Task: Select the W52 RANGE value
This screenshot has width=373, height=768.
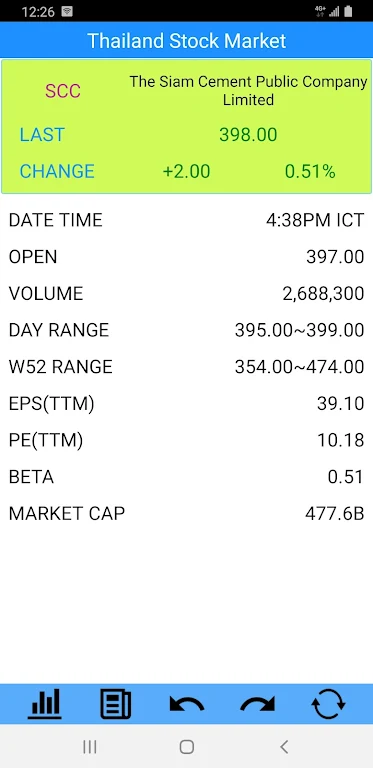Action: 300,367
